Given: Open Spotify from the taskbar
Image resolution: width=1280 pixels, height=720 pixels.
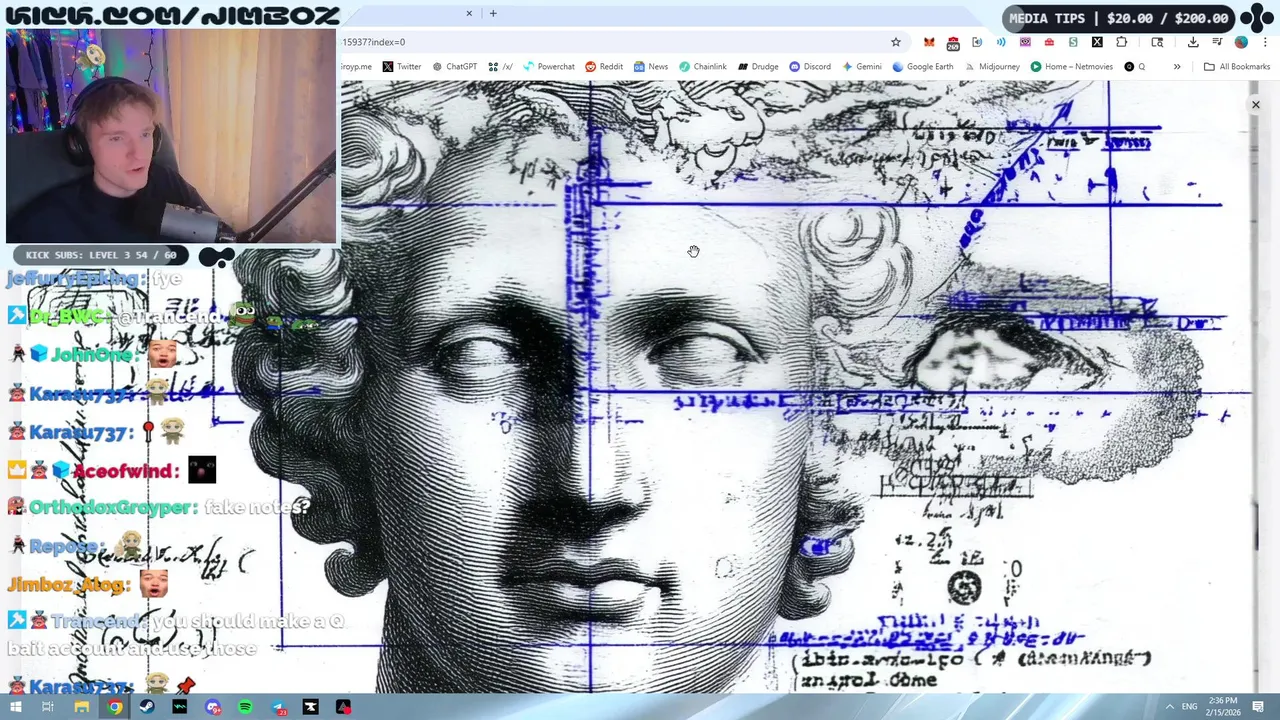Looking at the screenshot, I should pos(245,707).
